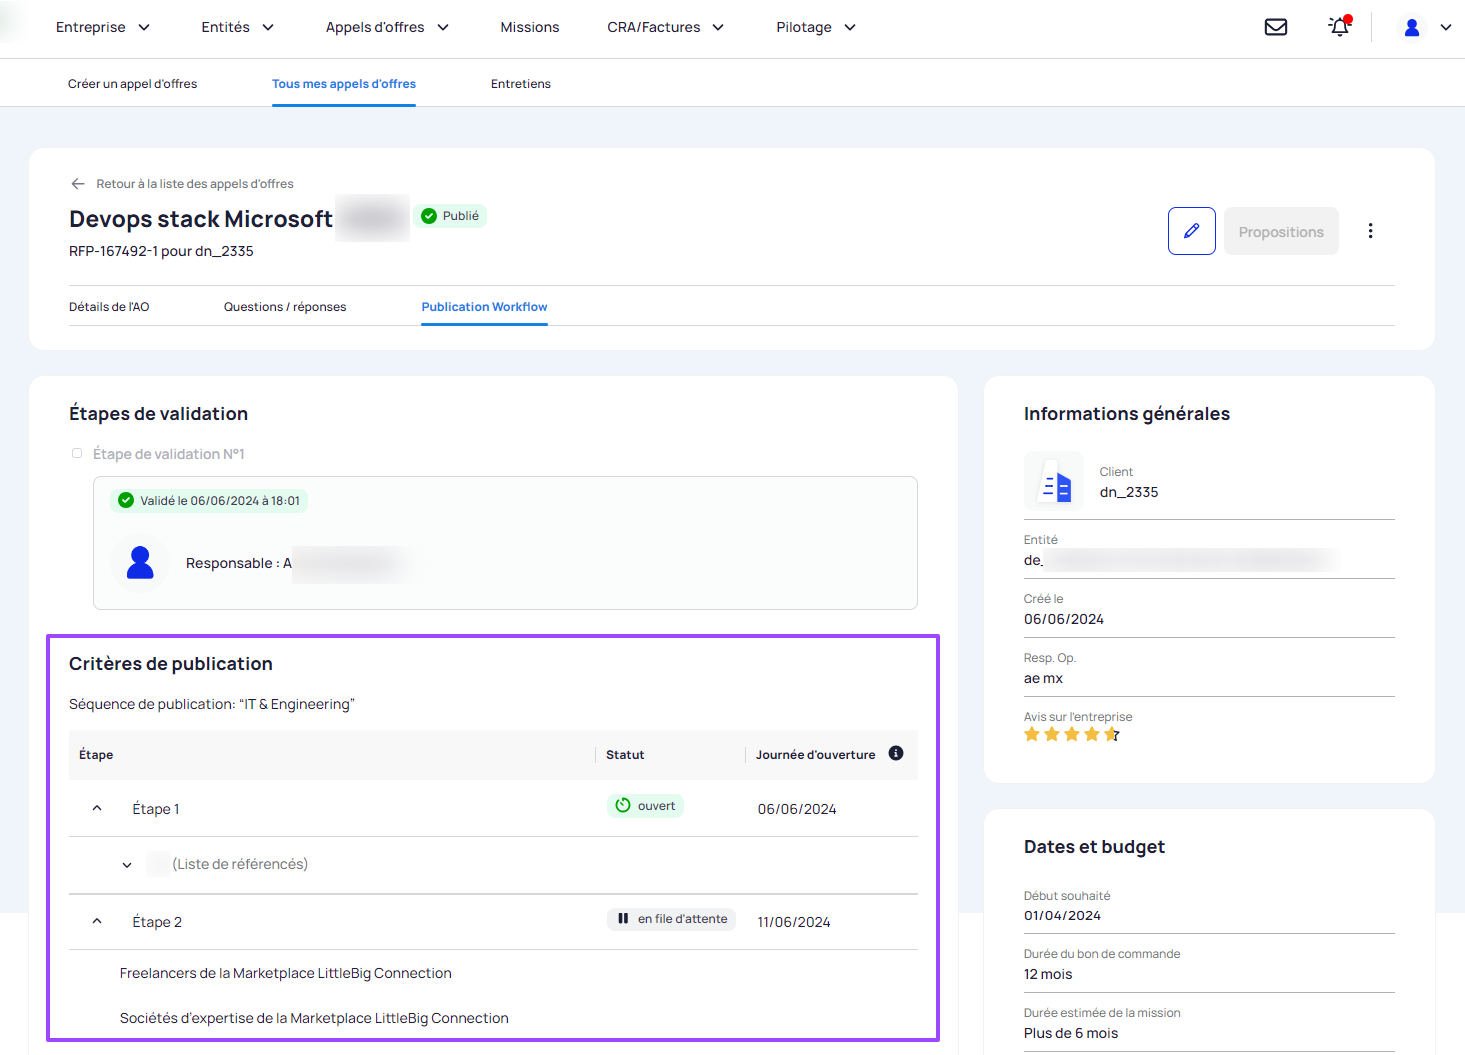Click the Début souhaité date 01/04/2024

pos(1062,915)
